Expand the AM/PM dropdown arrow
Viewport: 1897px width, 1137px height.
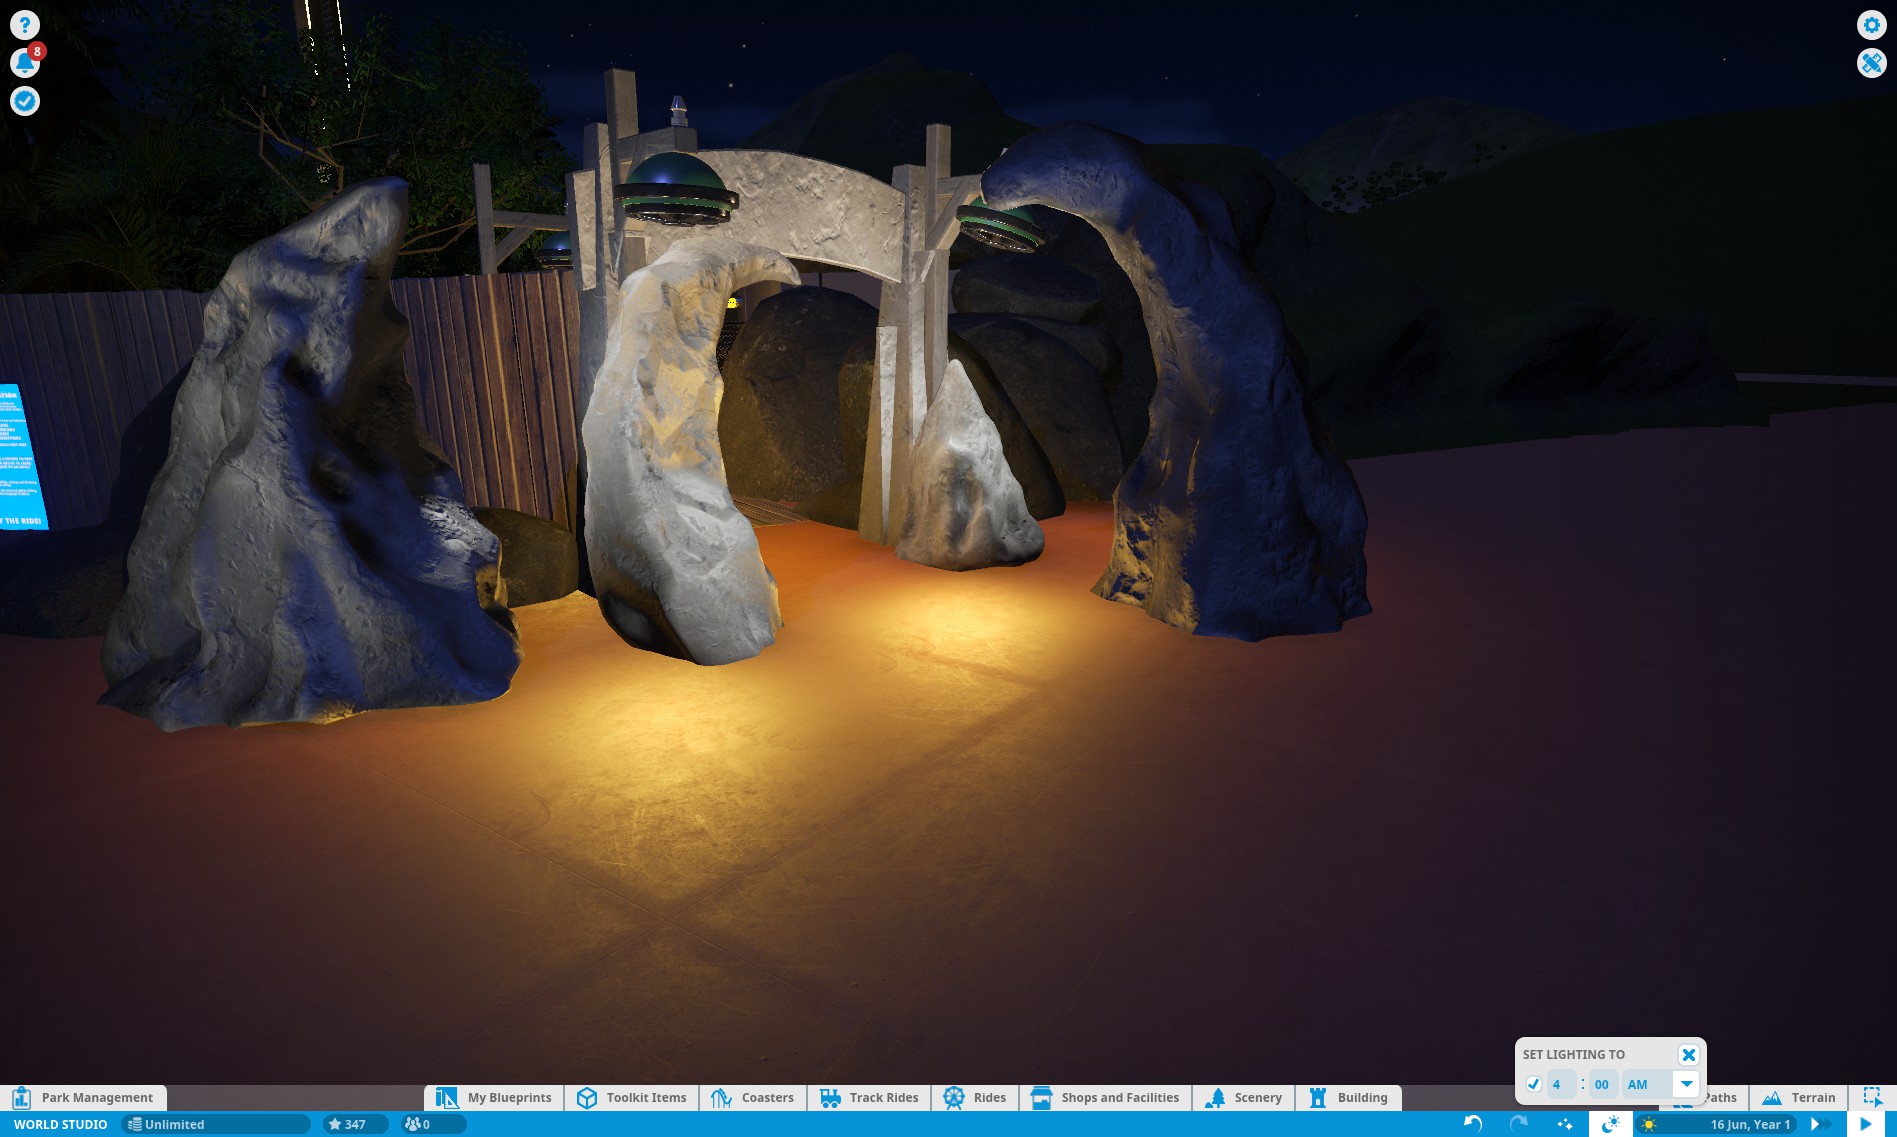click(x=1686, y=1084)
